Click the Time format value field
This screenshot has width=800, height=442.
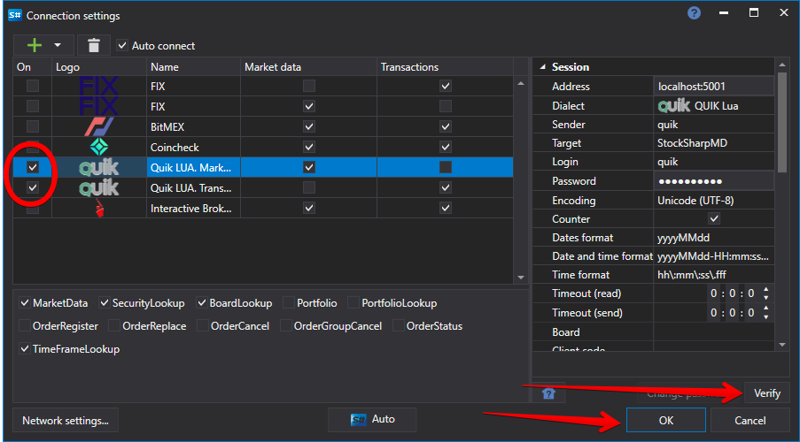[714, 275]
